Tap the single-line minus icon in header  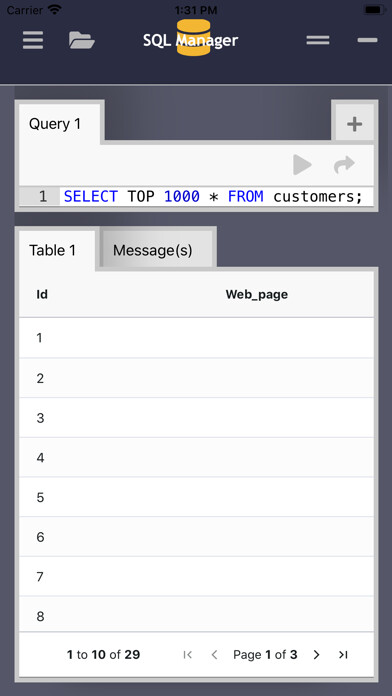(x=368, y=40)
